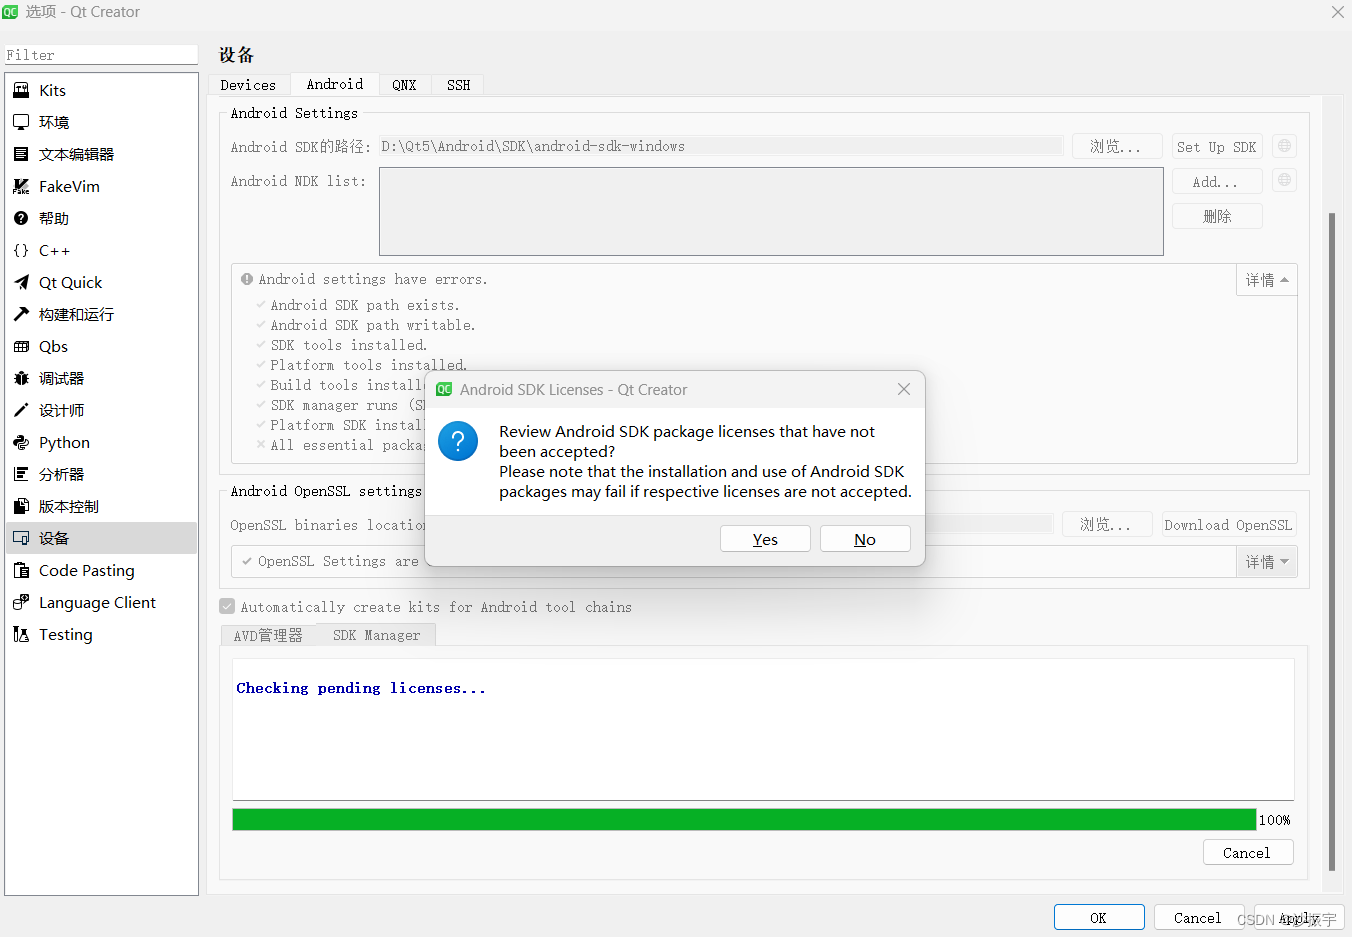
Task: Click the 分析器 icon
Action: [21, 474]
